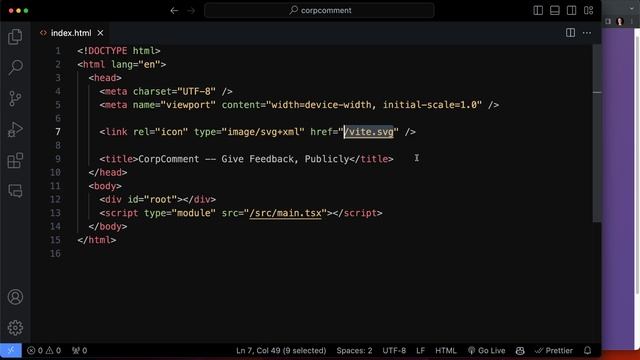This screenshot has height=360, width=640.
Task: Open the Explorer view in activity bar
Action: pos(15,37)
